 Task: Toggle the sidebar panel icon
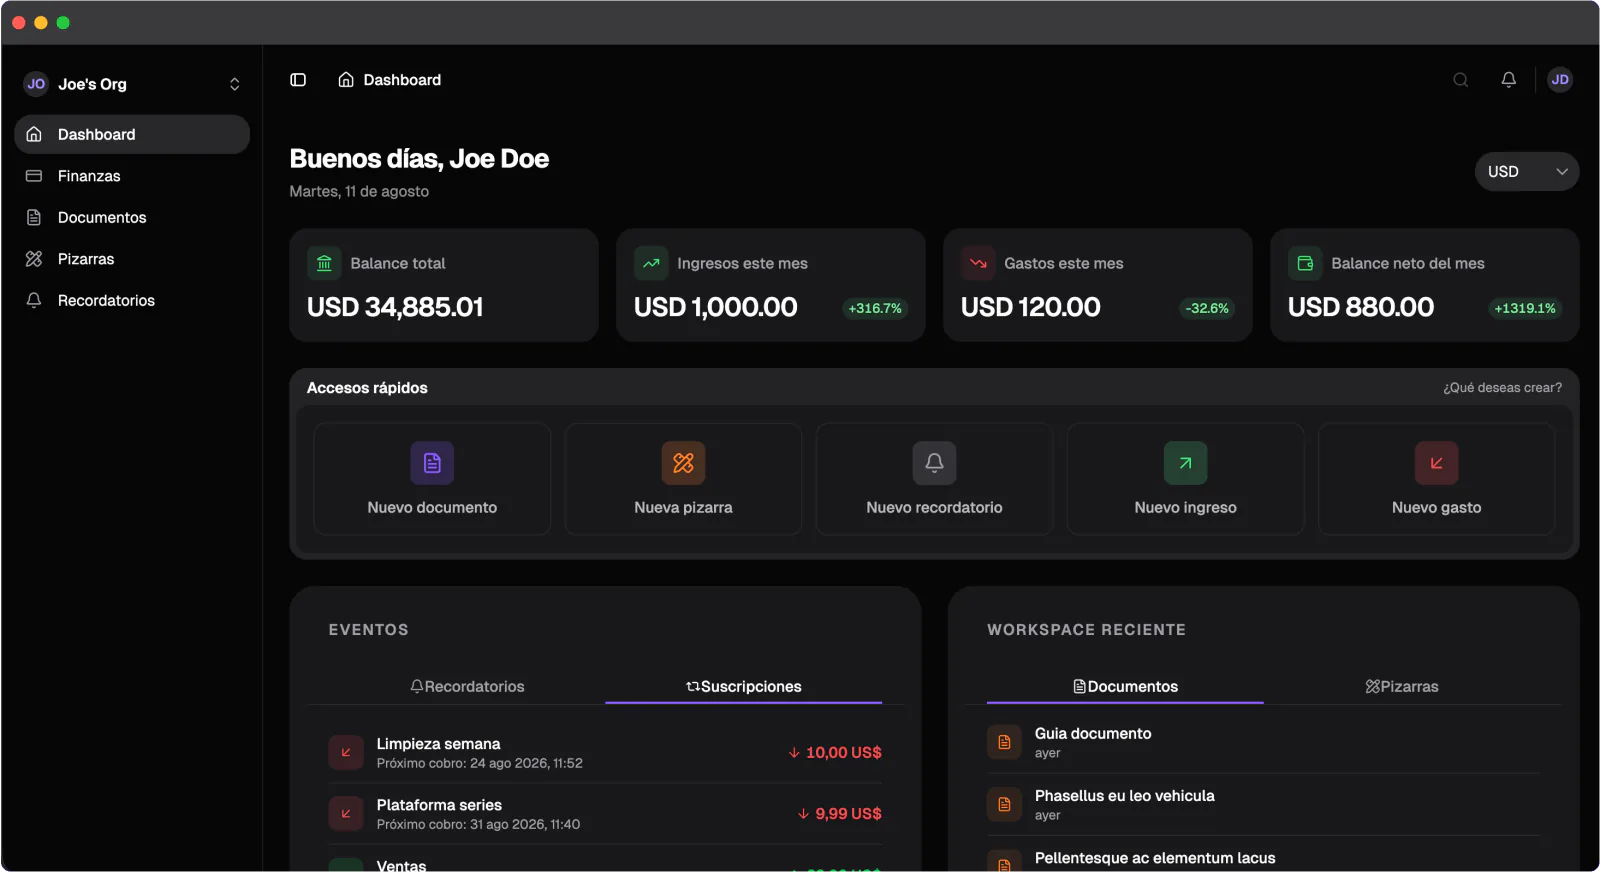click(298, 80)
